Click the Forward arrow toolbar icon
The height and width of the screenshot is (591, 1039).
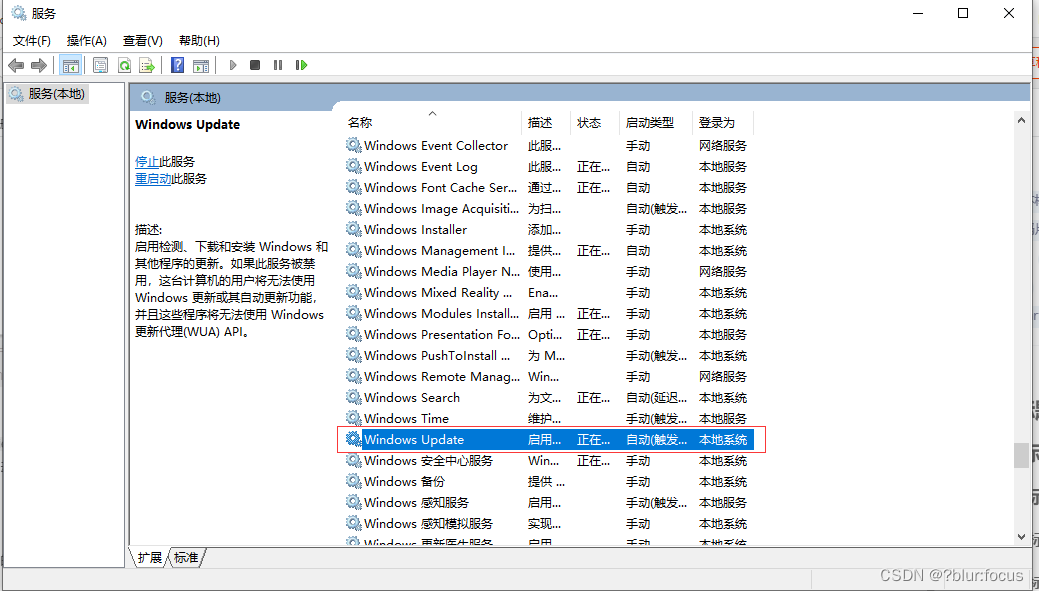[x=39, y=65]
